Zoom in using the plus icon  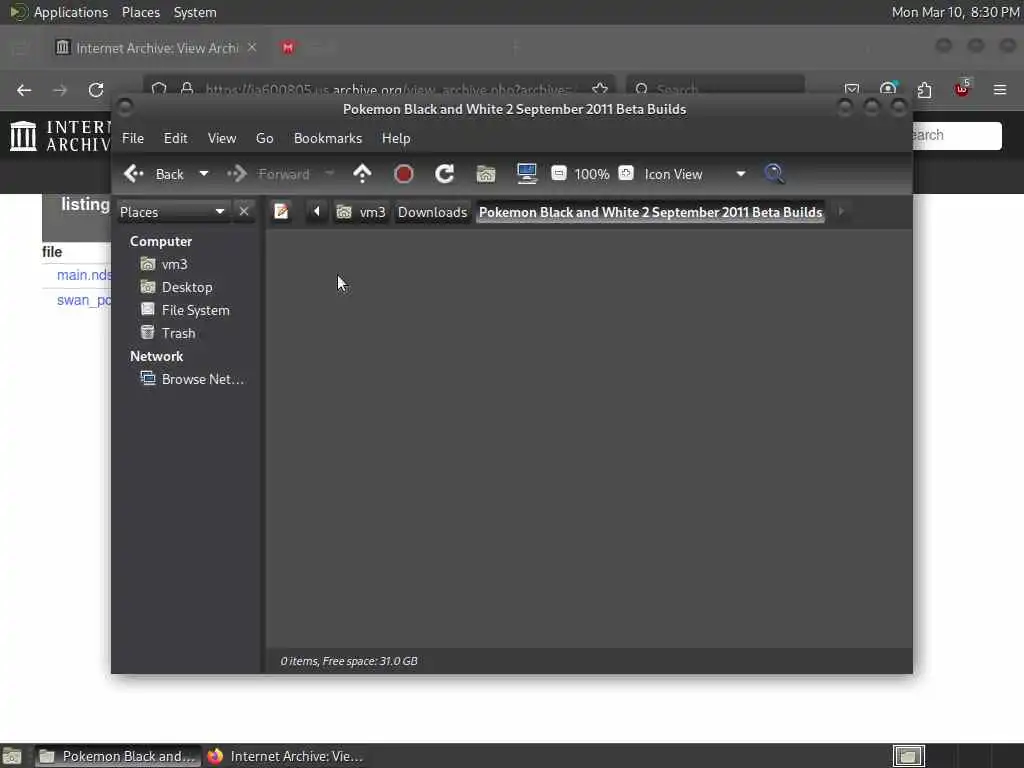click(626, 173)
